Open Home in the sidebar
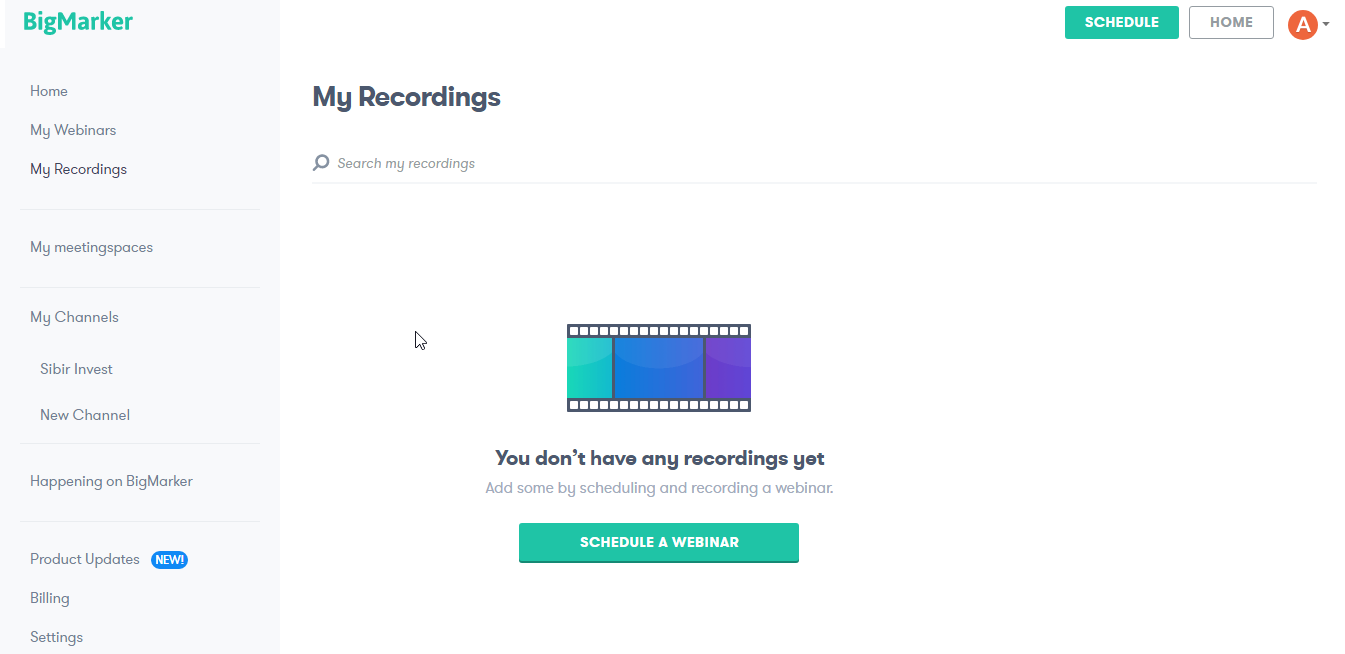This screenshot has width=1345, height=654. [49, 91]
